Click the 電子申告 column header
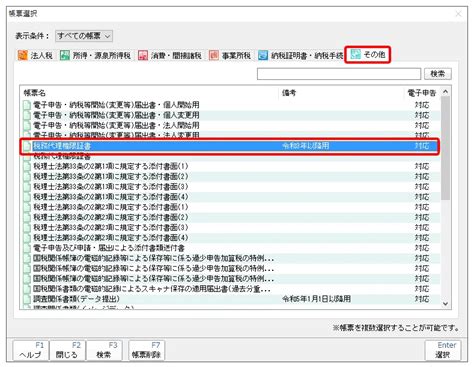 (x=422, y=93)
